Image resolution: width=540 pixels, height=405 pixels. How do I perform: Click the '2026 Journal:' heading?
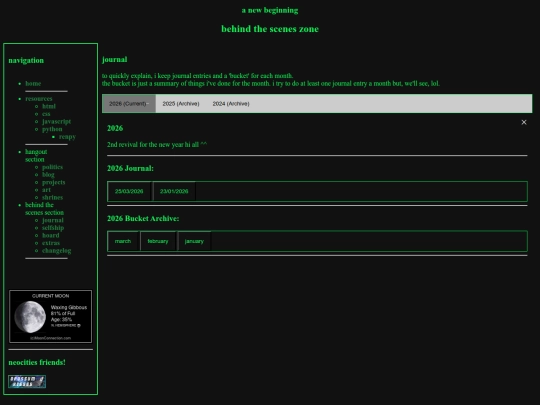(130, 168)
